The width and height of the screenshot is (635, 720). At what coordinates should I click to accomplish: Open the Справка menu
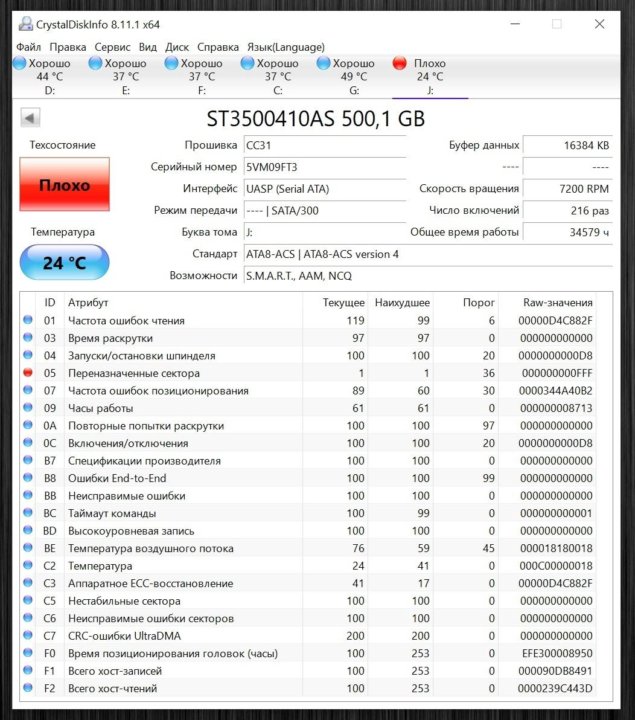click(217, 47)
